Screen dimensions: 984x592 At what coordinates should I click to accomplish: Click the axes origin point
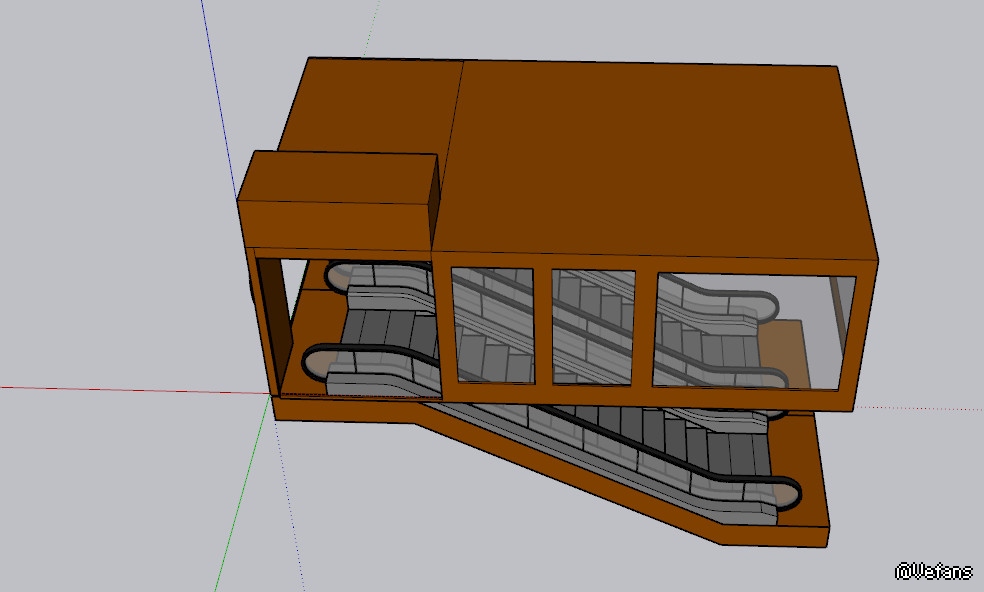[x=272, y=392]
